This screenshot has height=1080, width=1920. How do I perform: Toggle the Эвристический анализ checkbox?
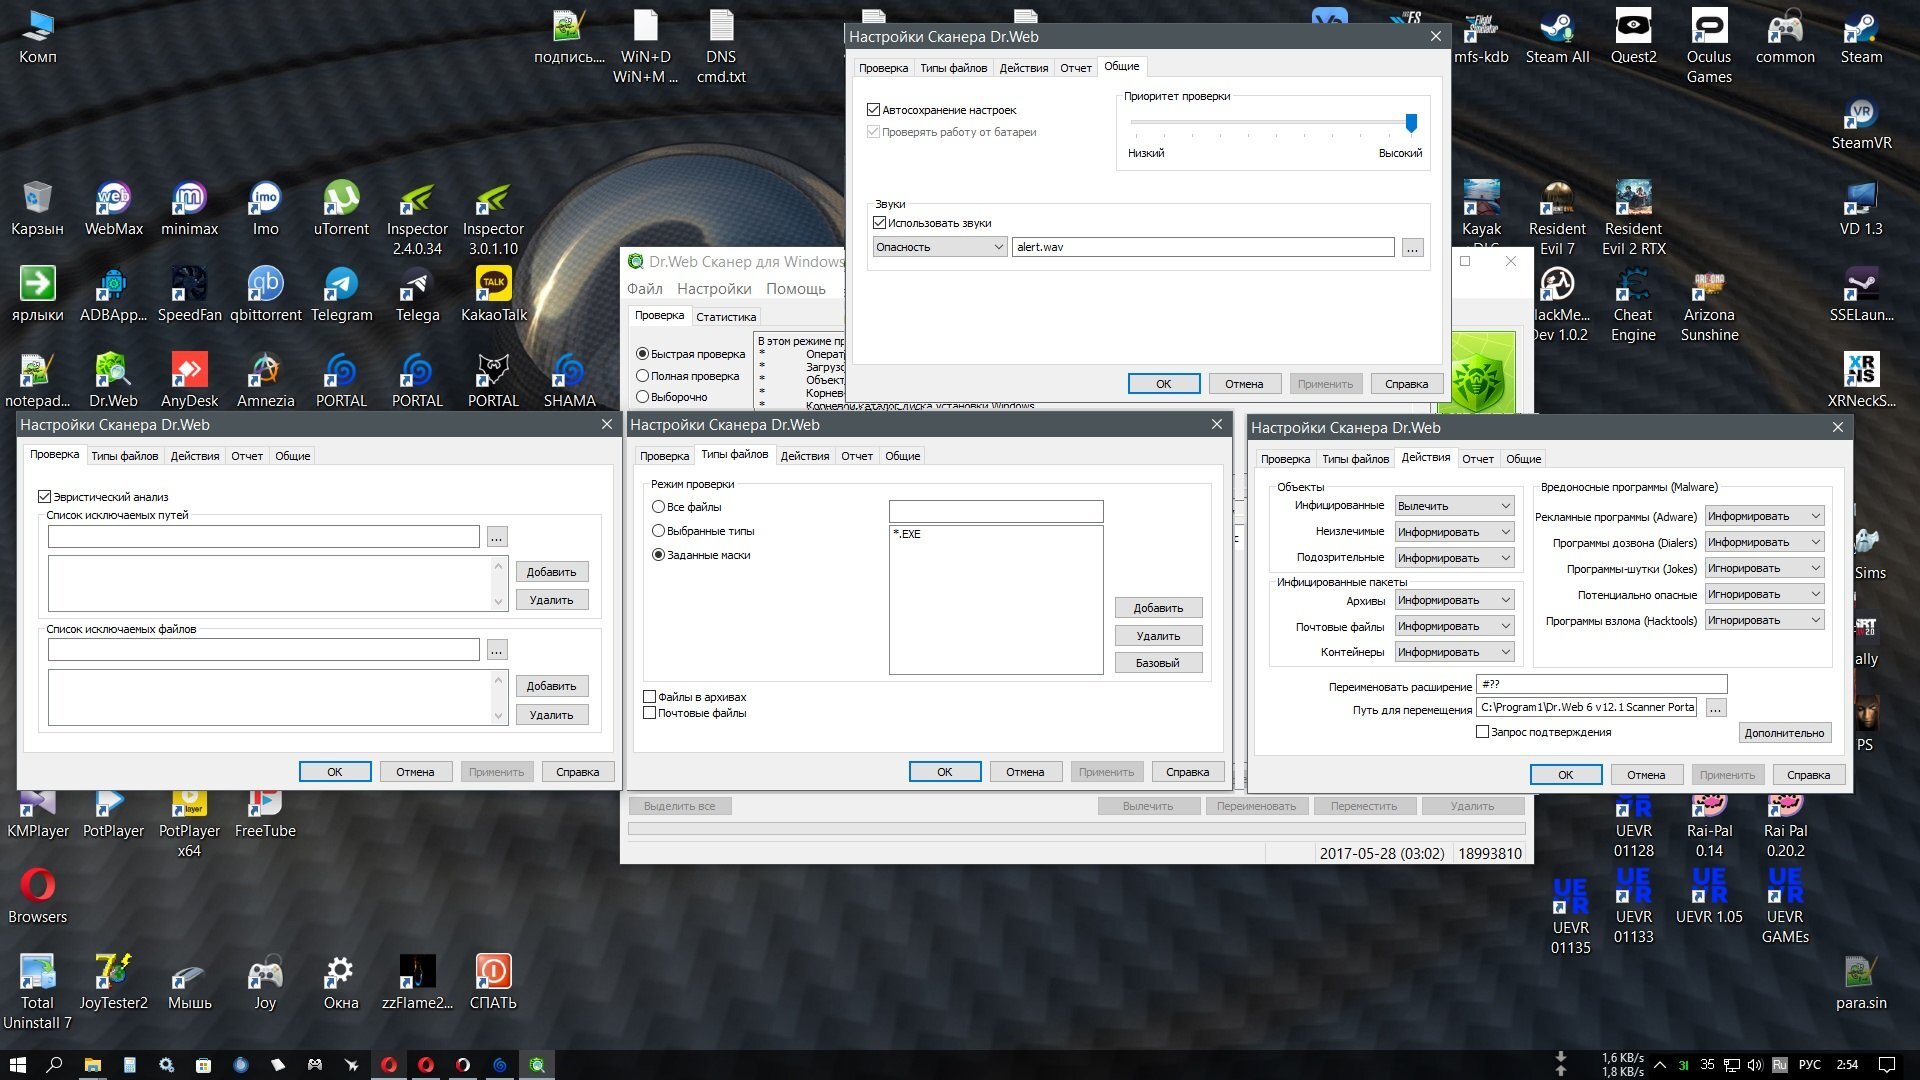pyautogui.click(x=44, y=497)
